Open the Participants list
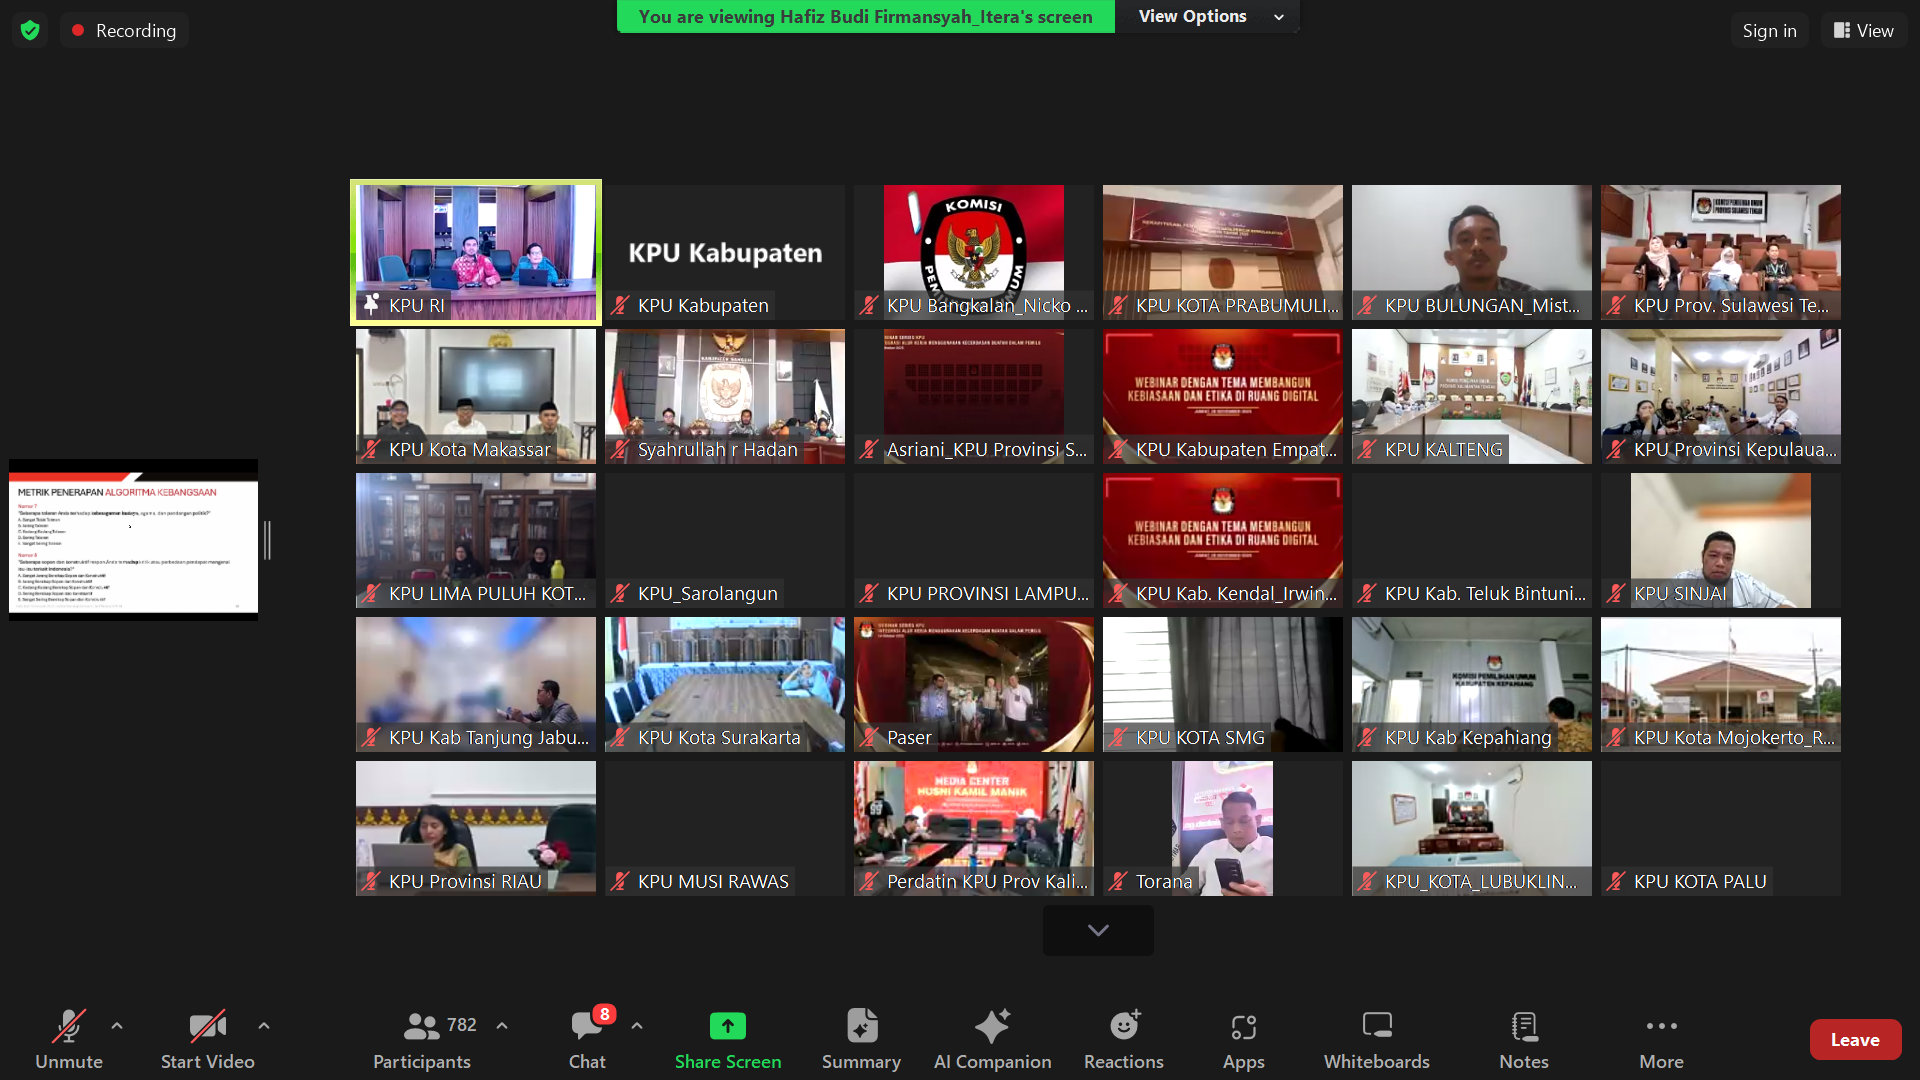This screenshot has height=1080, width=1920. [x=422, y=1027]
